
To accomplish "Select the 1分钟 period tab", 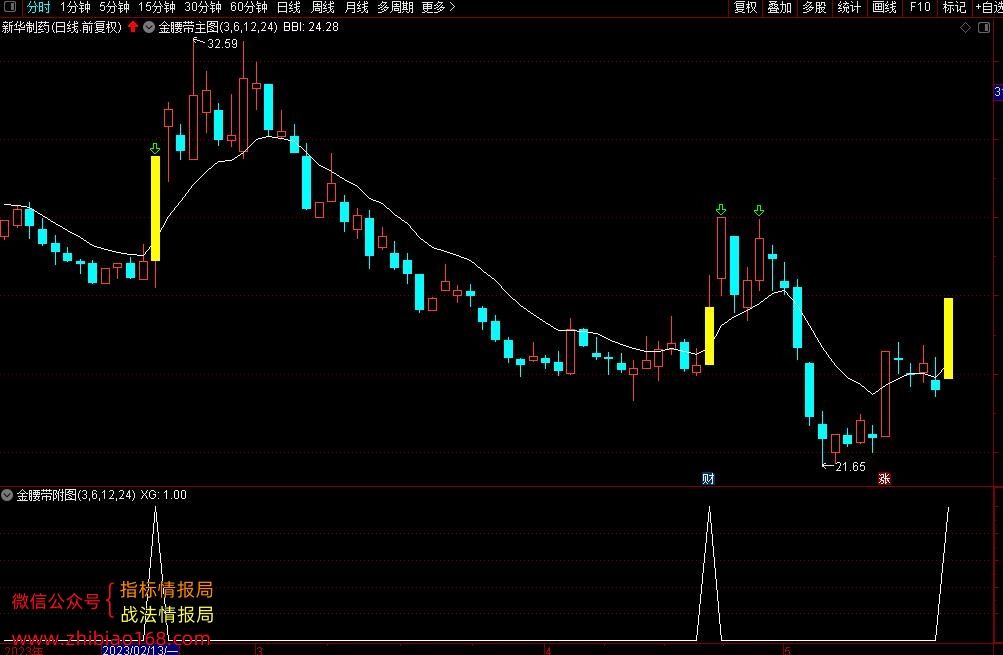I will pos(75,8).
